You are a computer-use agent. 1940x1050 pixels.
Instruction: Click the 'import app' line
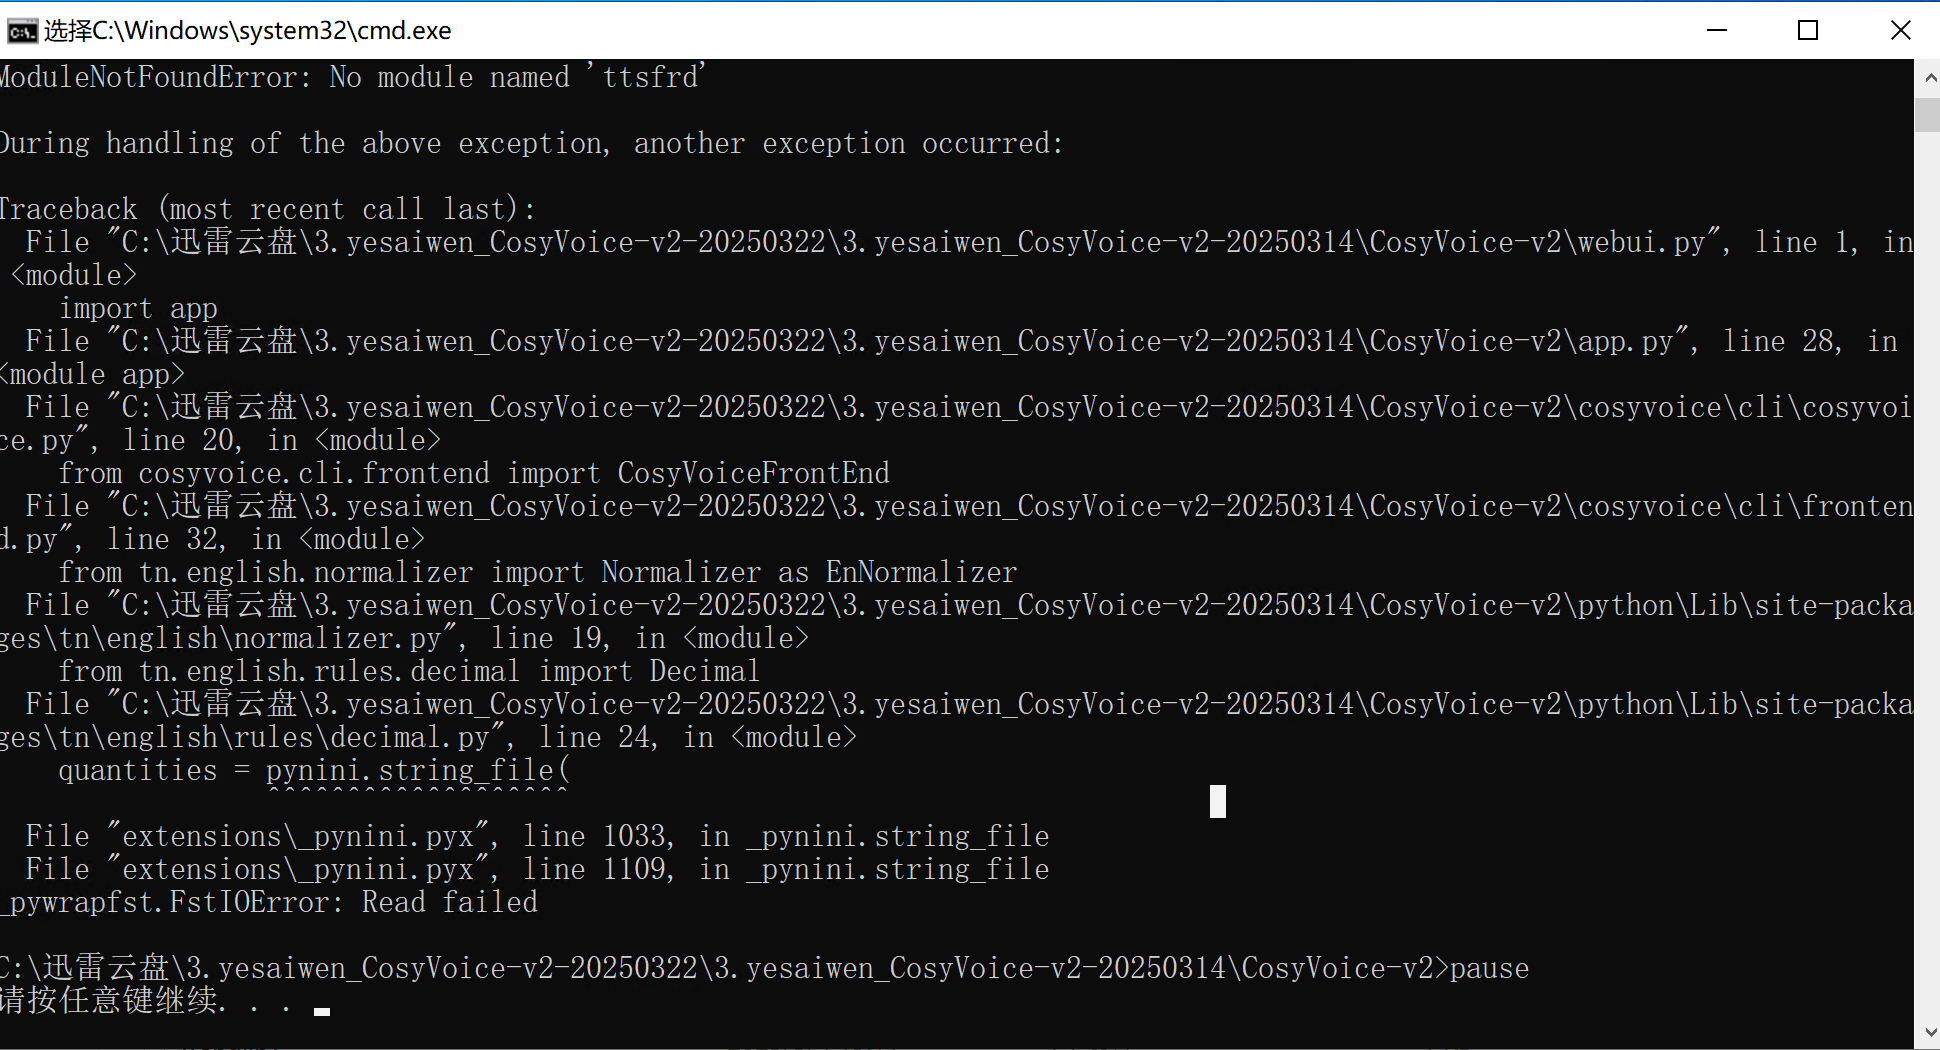(138, 308)
